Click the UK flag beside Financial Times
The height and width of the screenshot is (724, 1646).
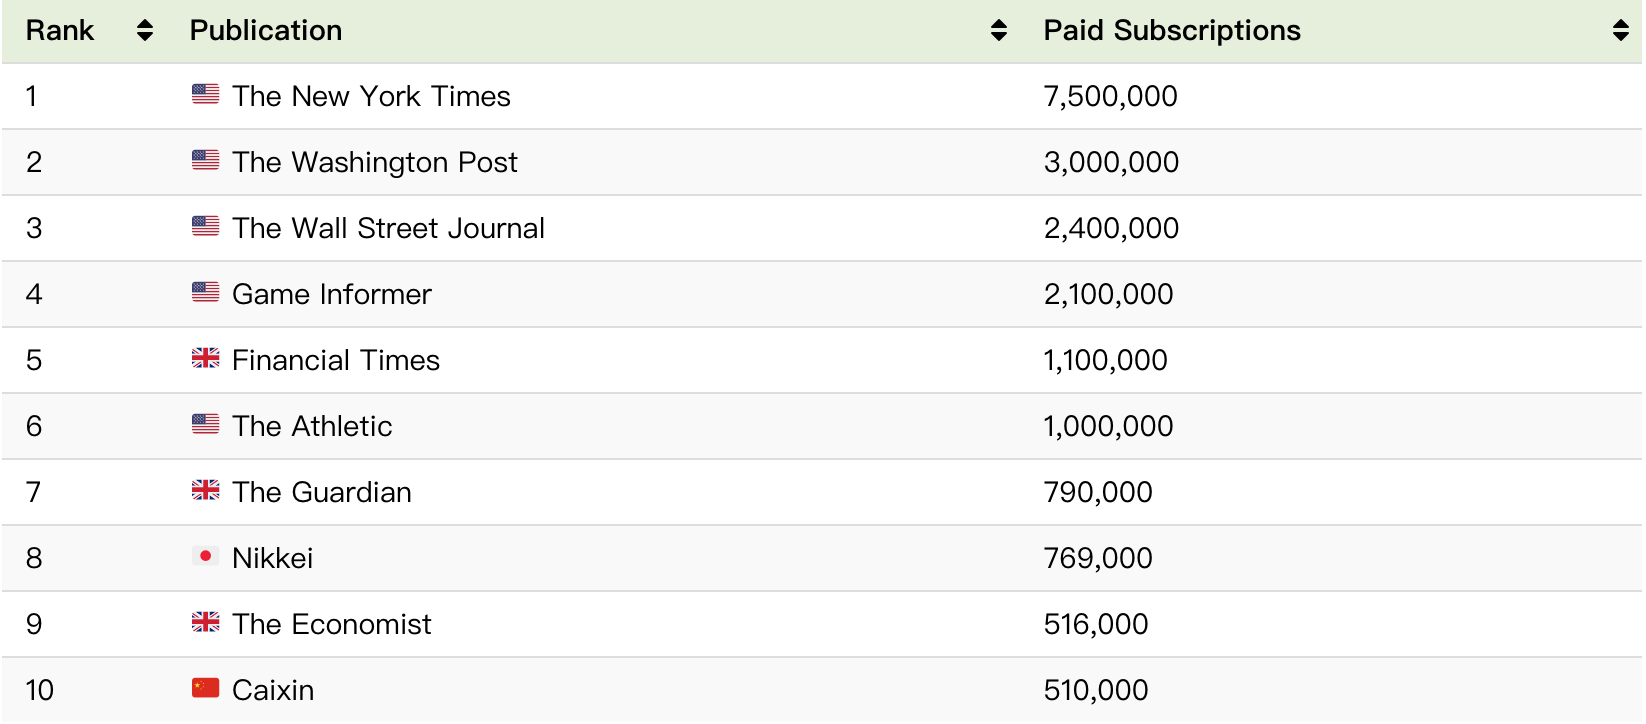pyautogui.click(x=205, y=358)
